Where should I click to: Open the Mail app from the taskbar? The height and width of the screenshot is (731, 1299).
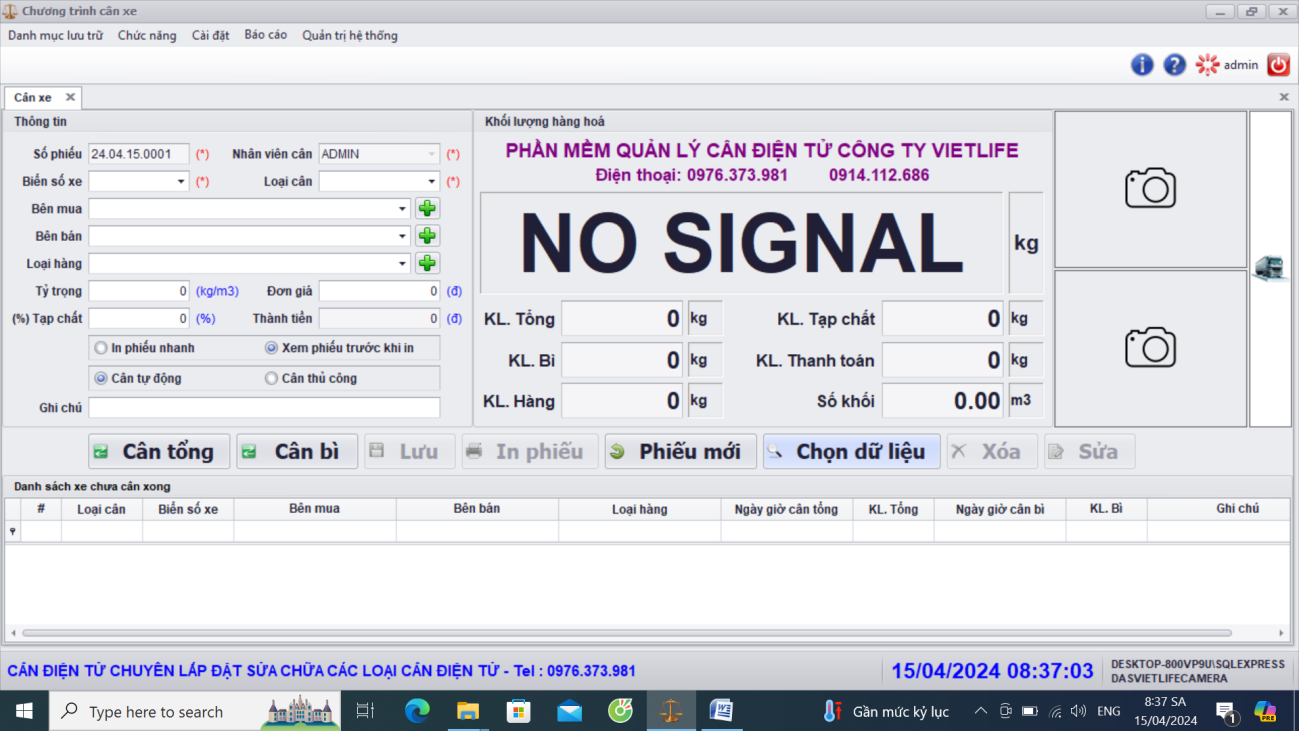point(570,711)
